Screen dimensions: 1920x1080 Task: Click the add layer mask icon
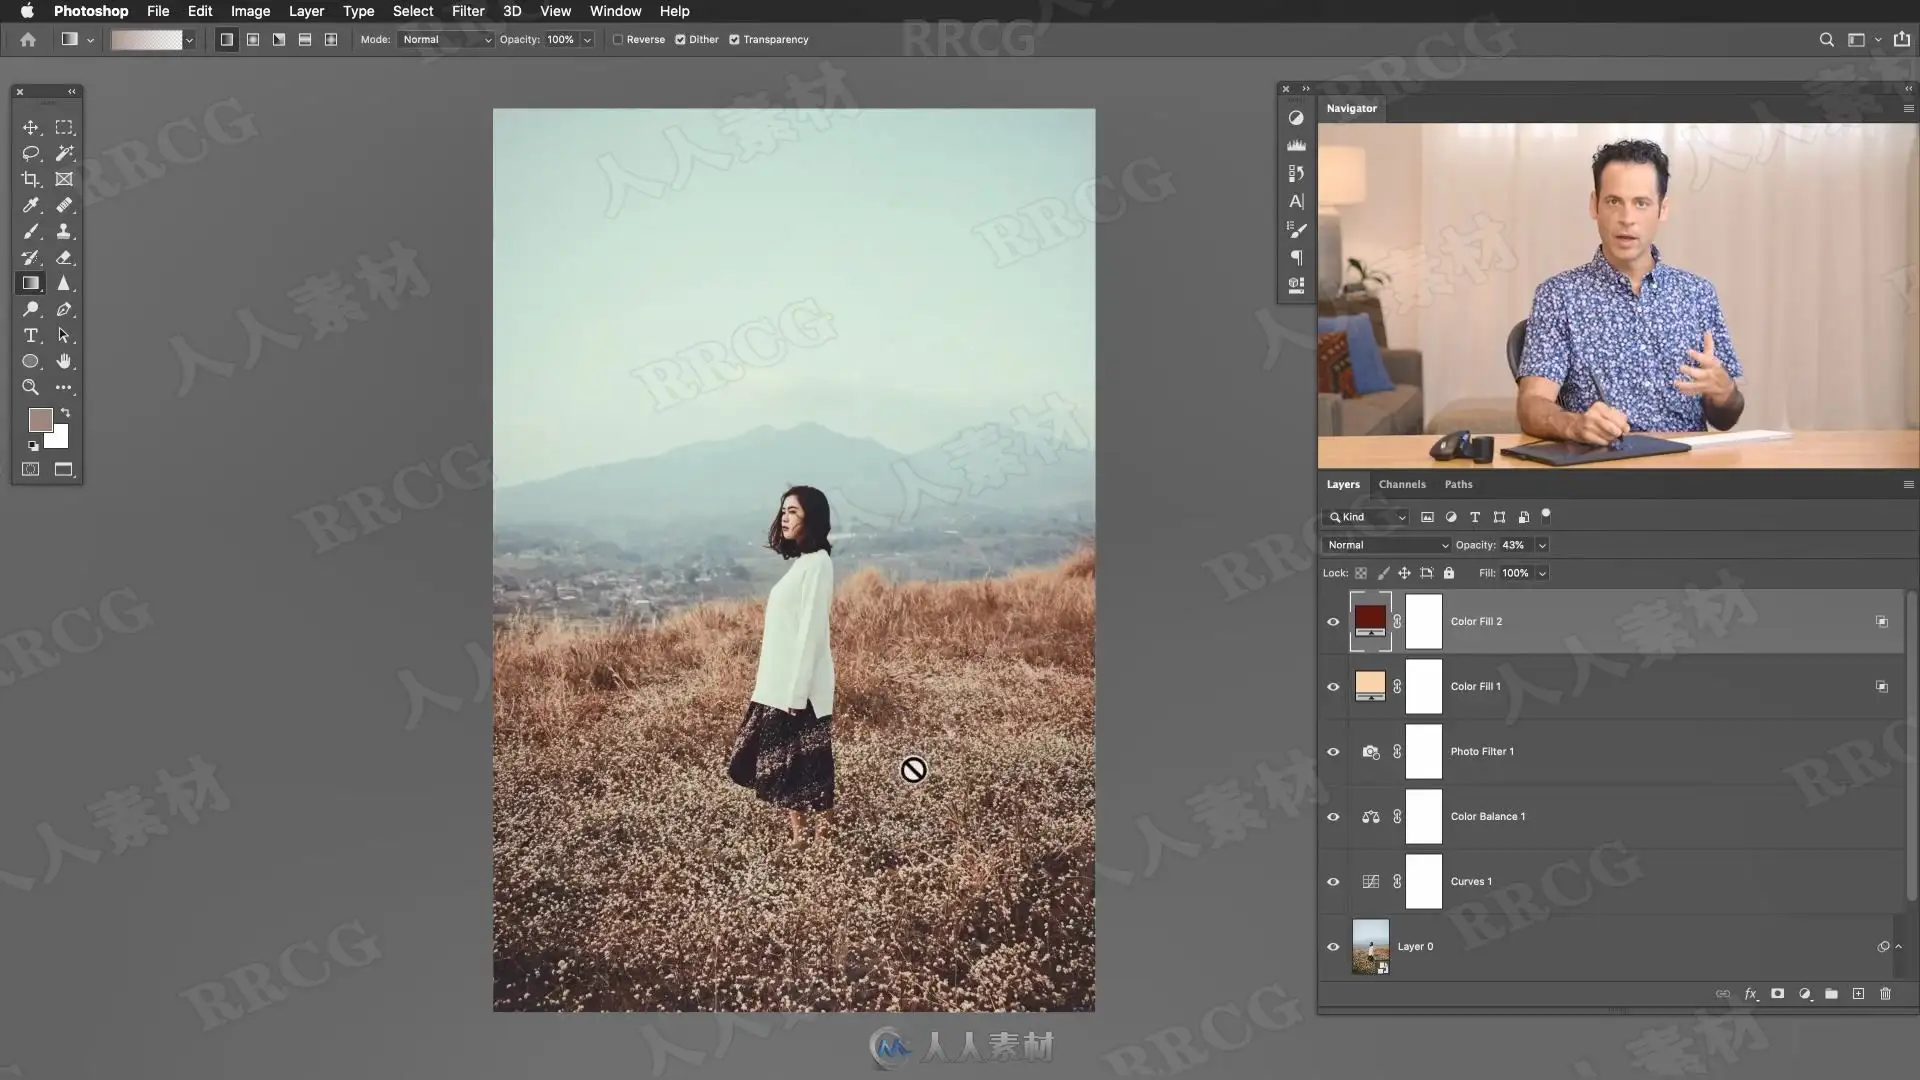(x=1777, y=994)
